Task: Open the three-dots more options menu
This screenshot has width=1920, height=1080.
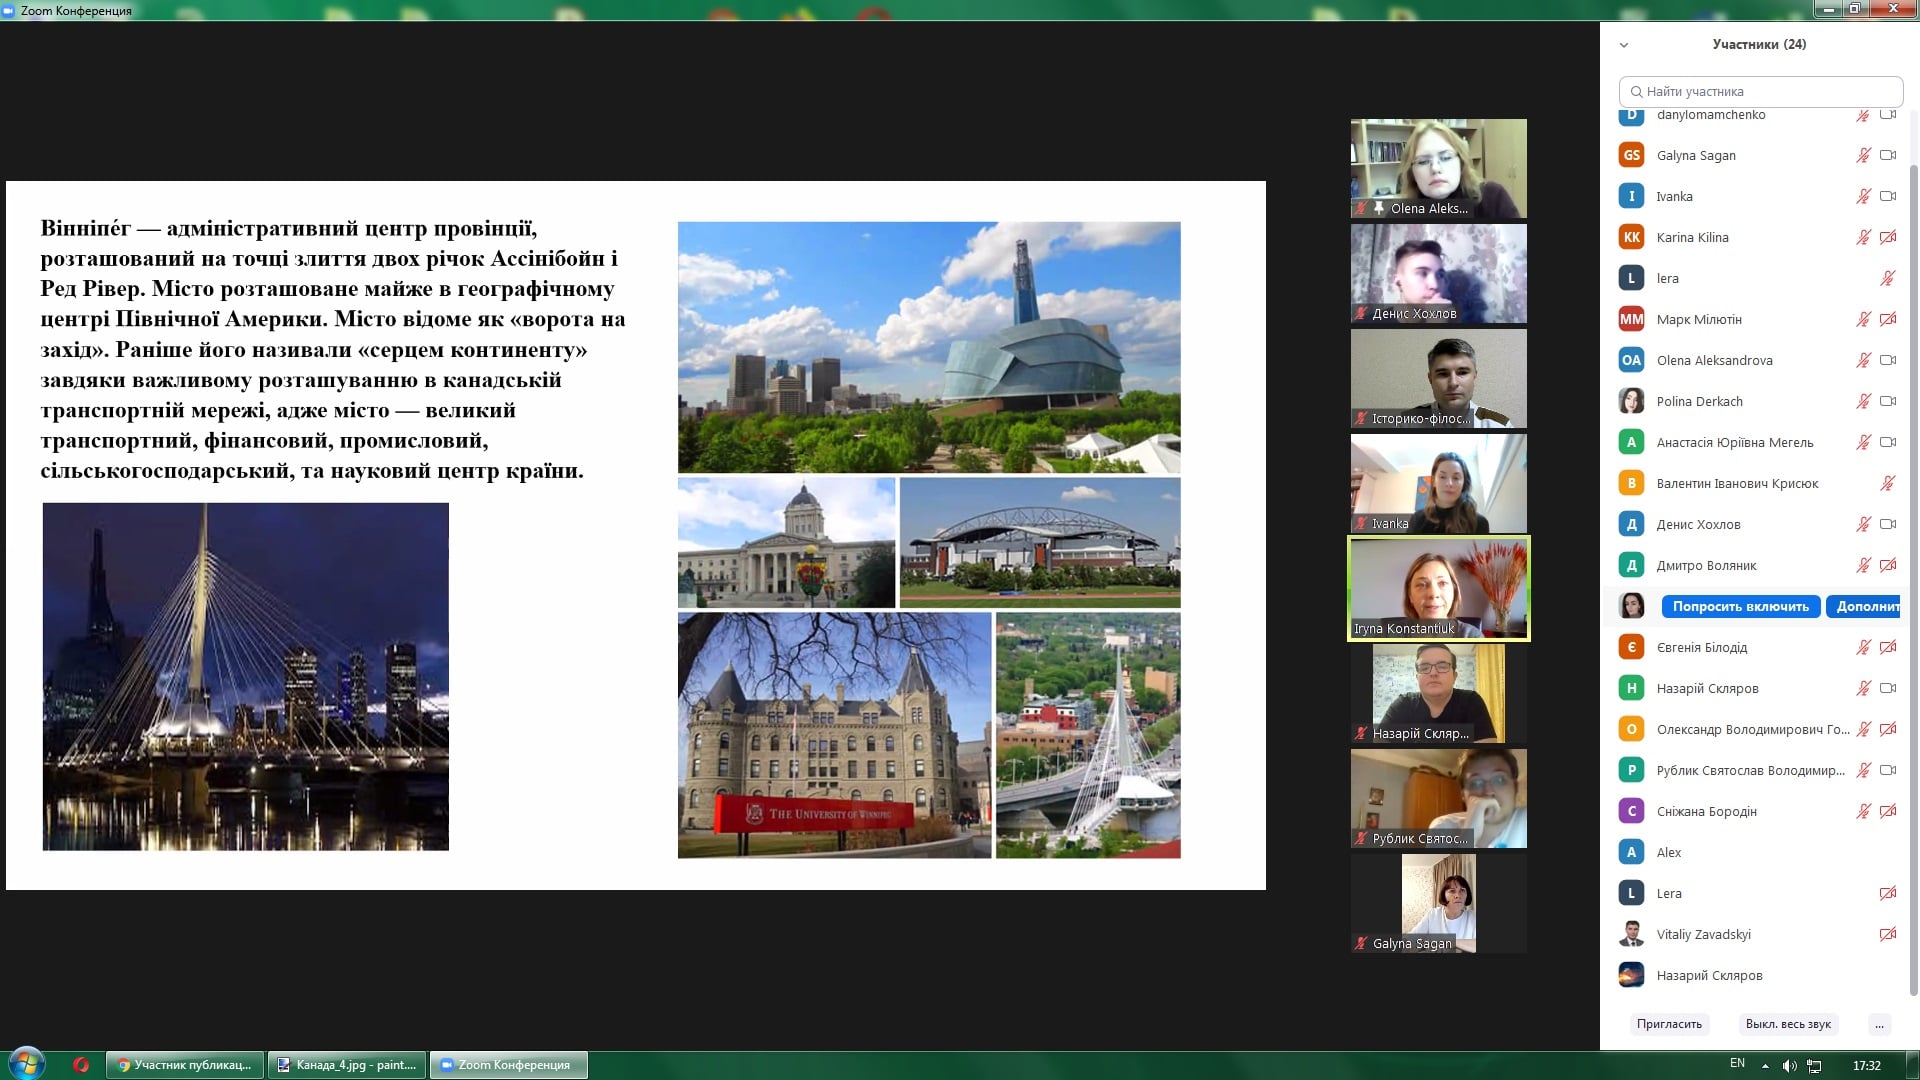Action: point(1879,1024)
